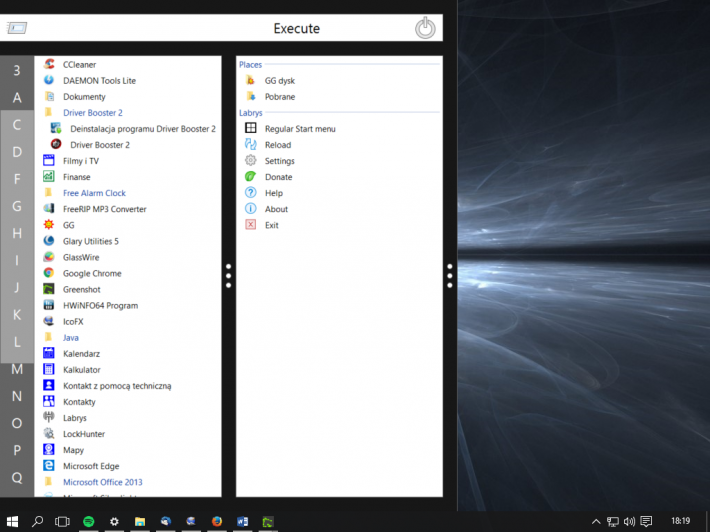This screenshot has width=710, height=532.
Task: Click the three-dot handle between panels
Action: click(229, 276)
